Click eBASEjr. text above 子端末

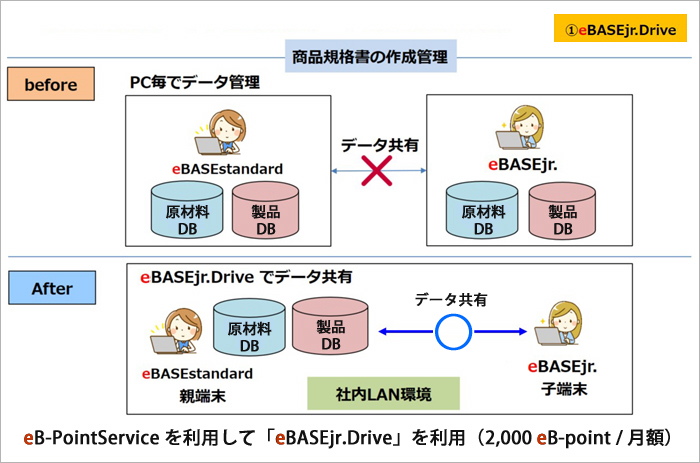[562, 367]
